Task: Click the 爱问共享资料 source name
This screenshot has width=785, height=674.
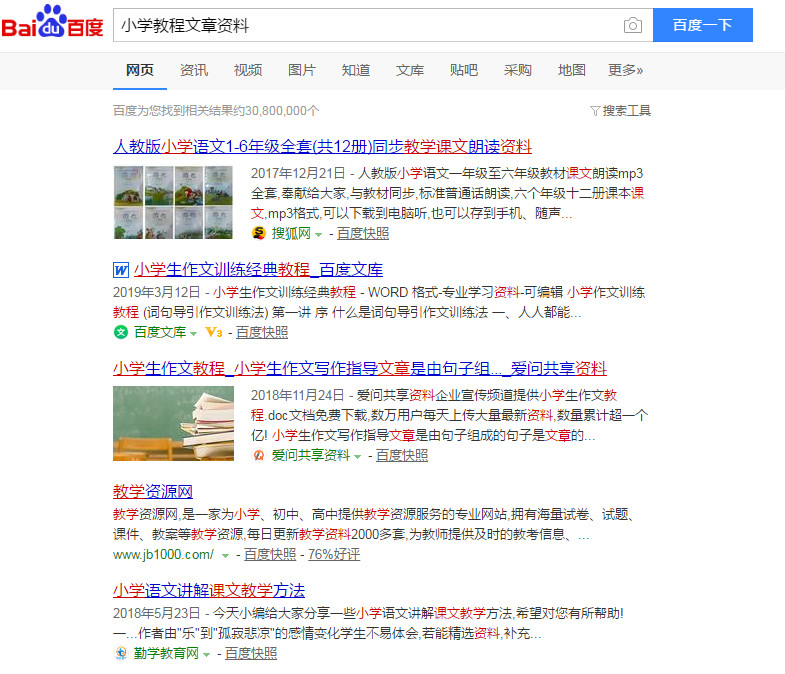Action: pos(311,456)
